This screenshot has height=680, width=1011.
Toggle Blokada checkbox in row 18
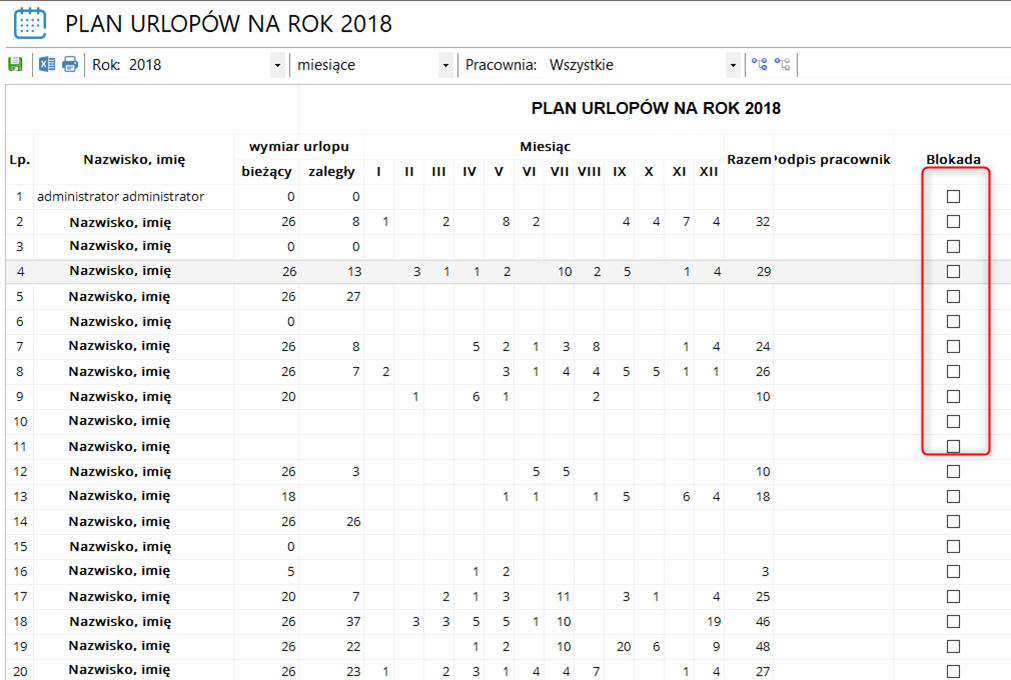[x=953, y=621]
